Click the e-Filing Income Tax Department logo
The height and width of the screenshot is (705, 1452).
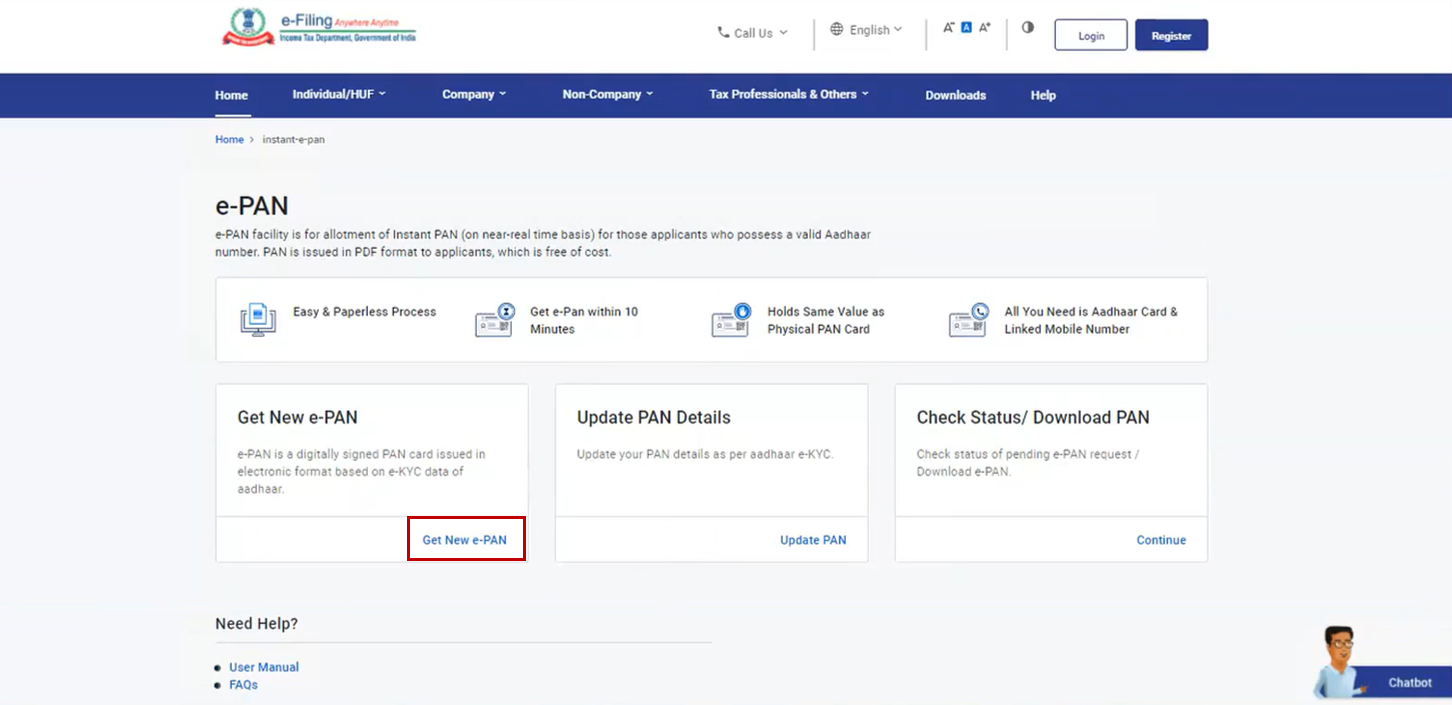(x=318, y=26)
